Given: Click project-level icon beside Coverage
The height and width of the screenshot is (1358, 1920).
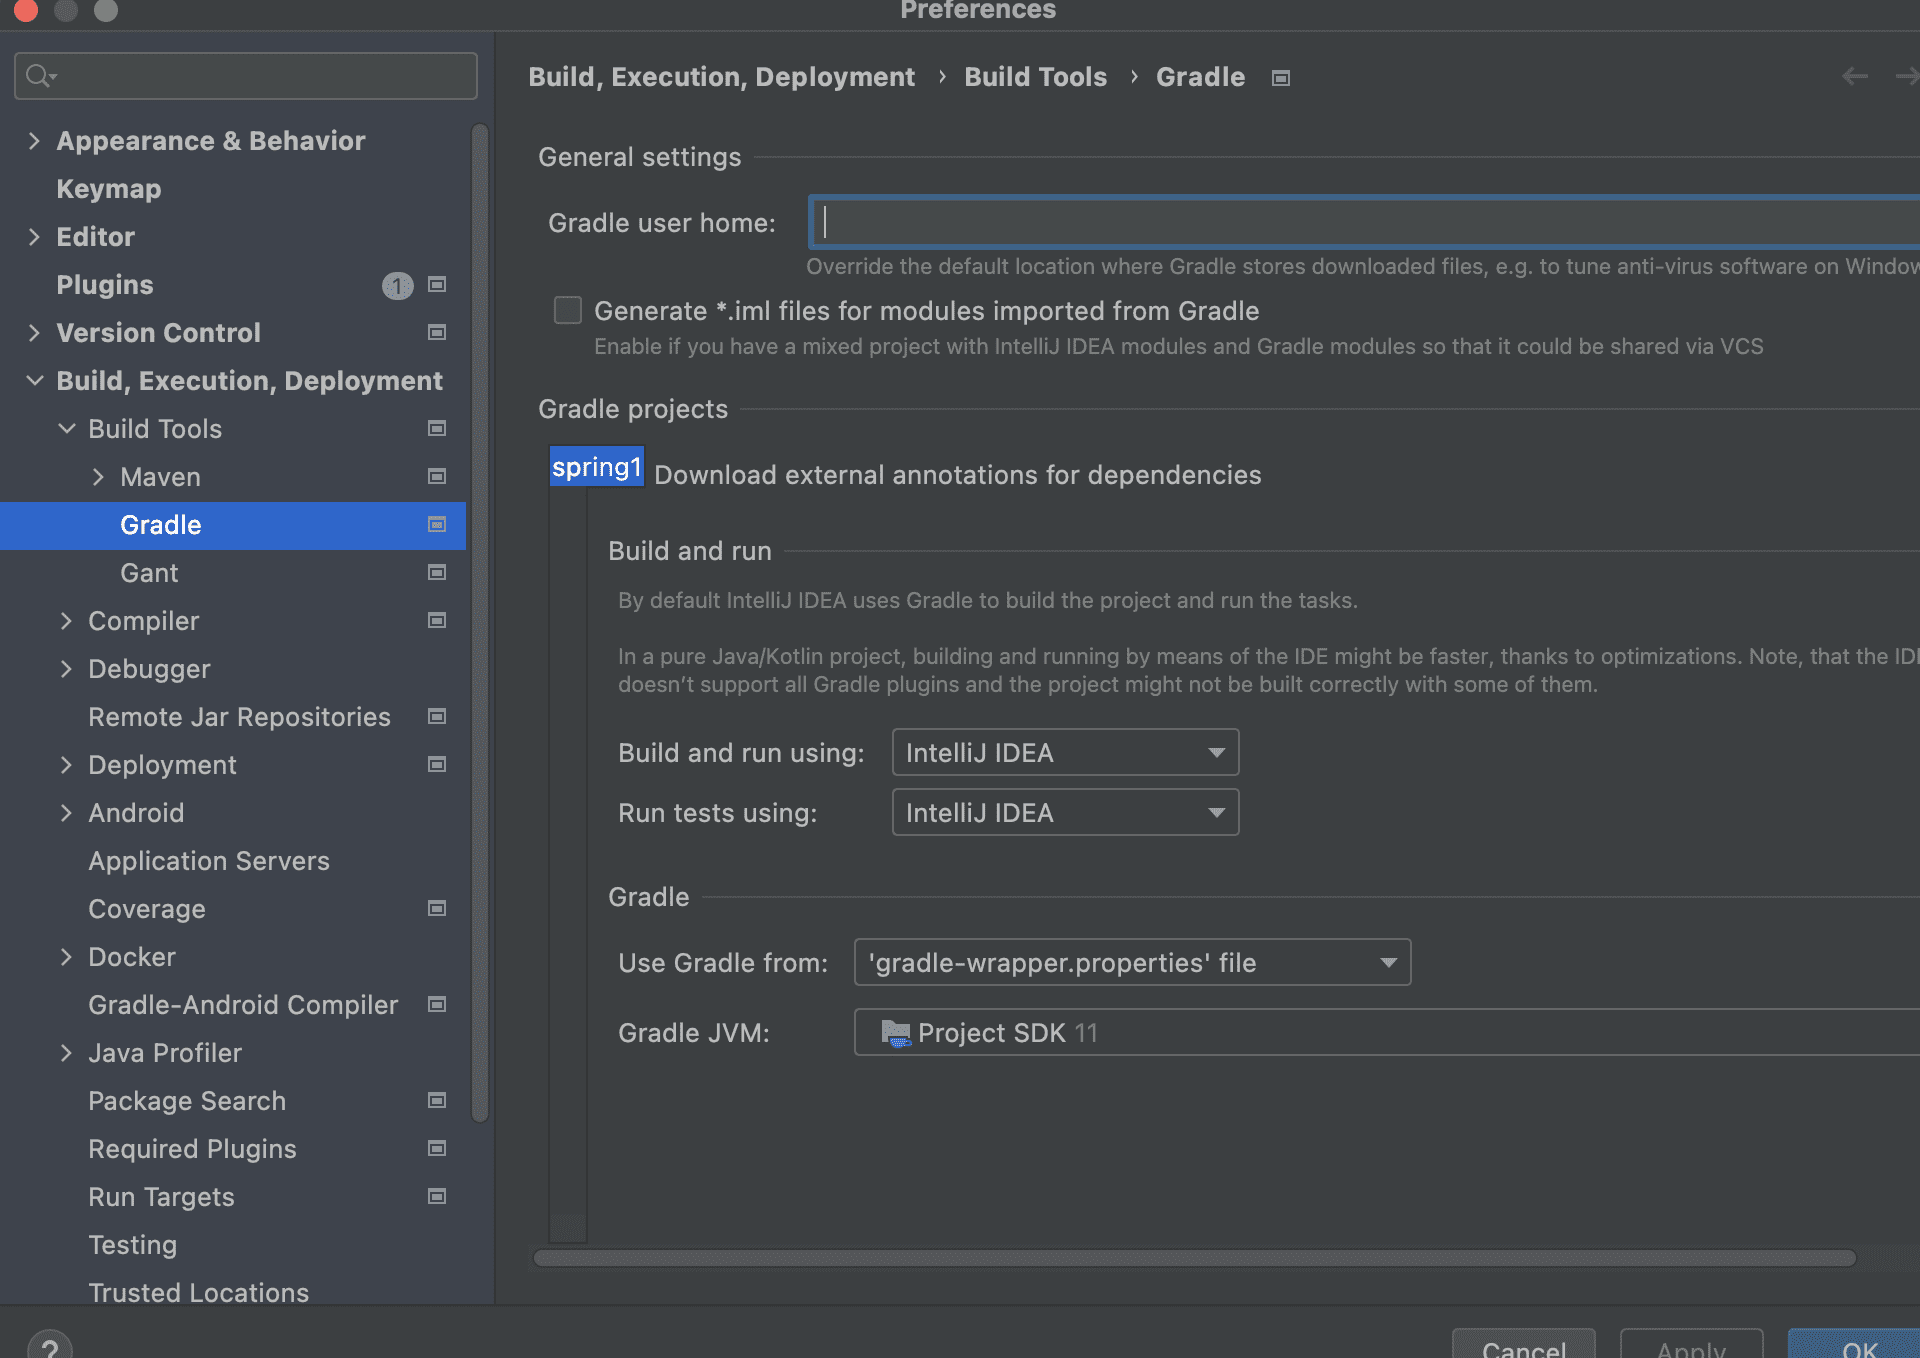Looking at the screenshot, I should point(437,909).
